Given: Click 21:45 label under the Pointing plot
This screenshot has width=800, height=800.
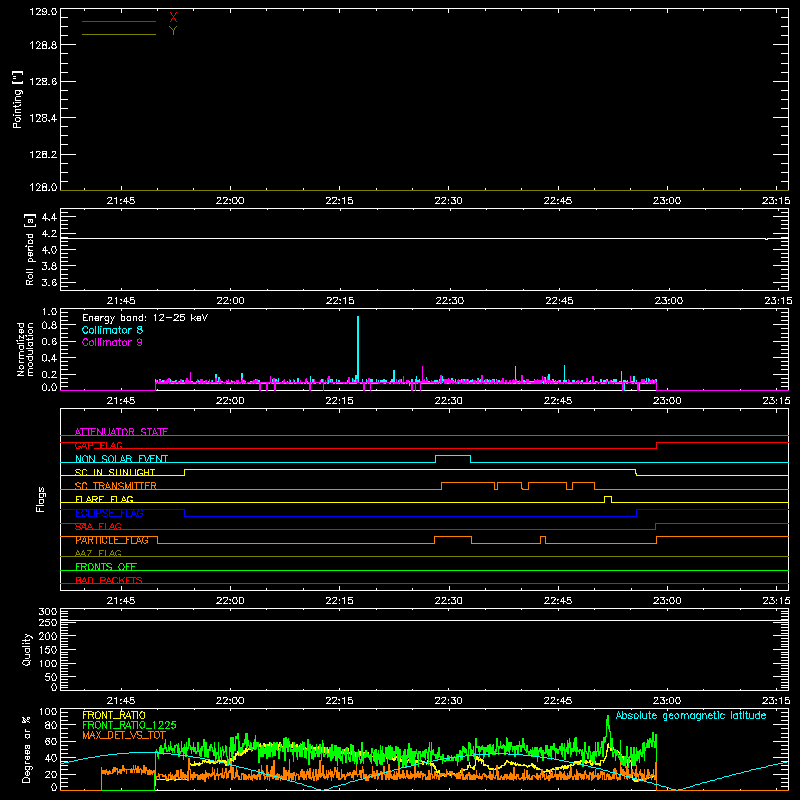Looking at the screenshot, I should (121, 201).
